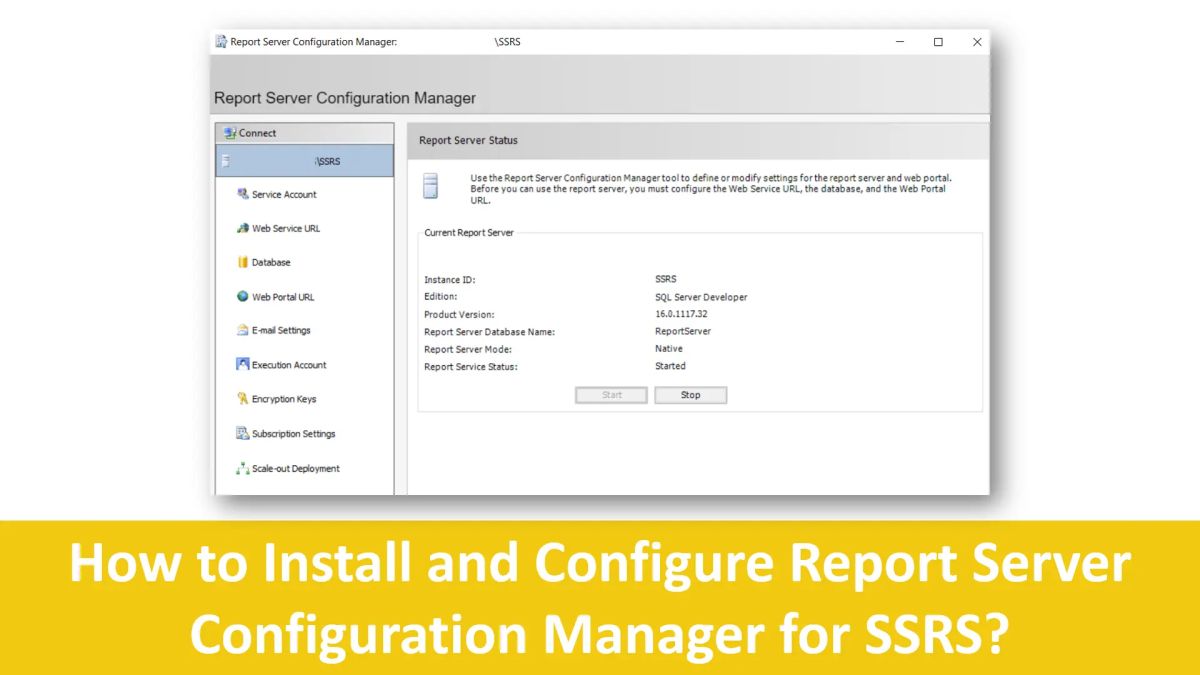The image size is (1200, 675).
Task: Select the Scale-out Deployment network icon
Action: (x=241, y=467)
